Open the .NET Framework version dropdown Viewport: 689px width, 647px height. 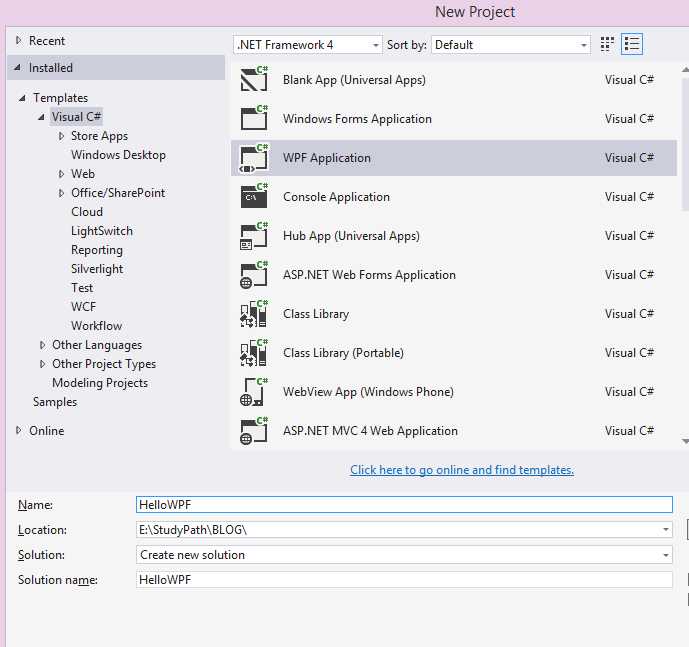tap(308, 45)
